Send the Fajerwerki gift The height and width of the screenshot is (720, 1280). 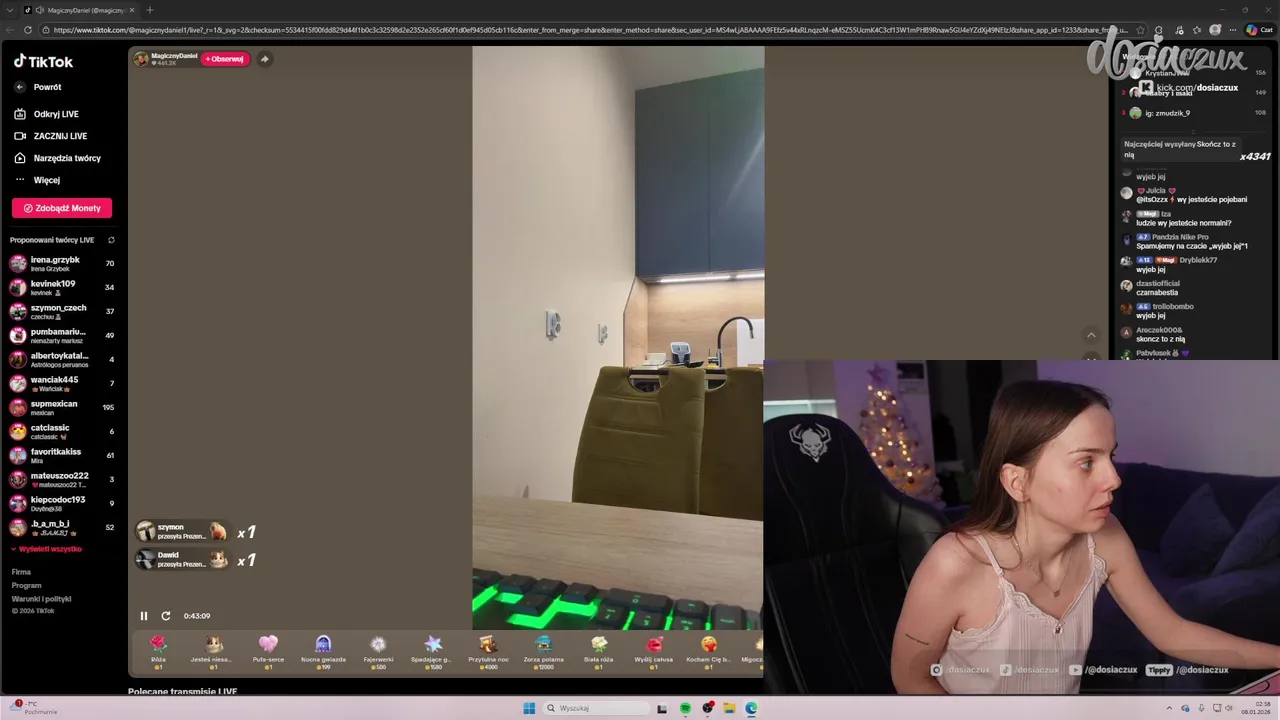(x=378, y=651)
